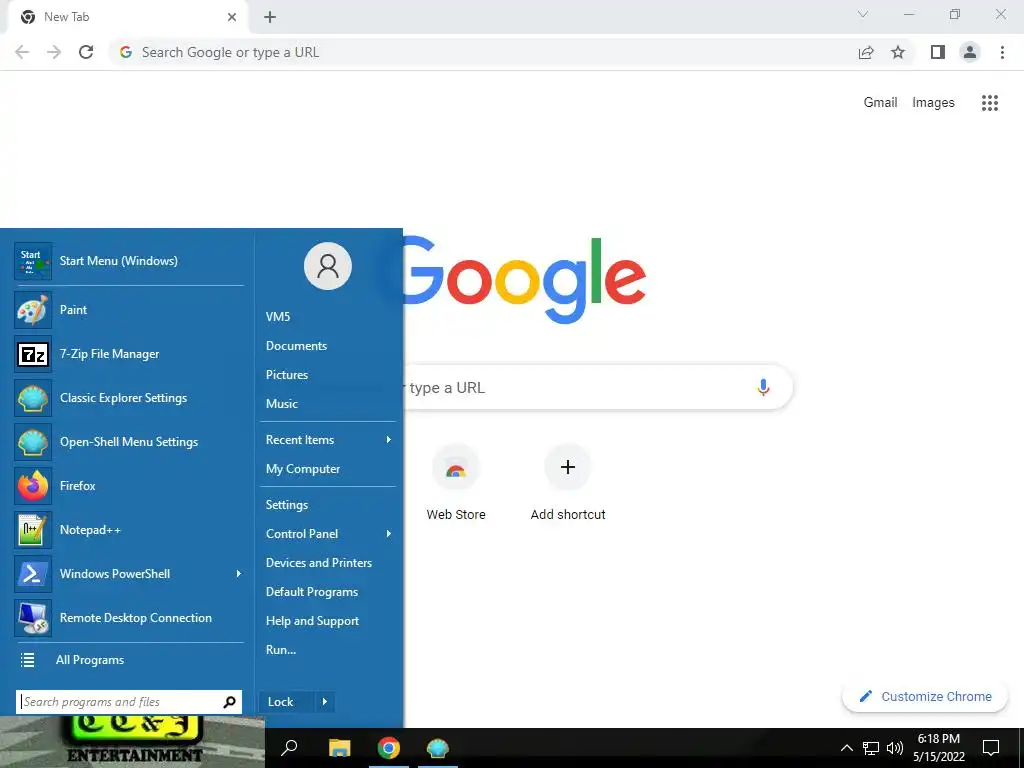
Task: Open a new tab with plus button
Action: point(270,17)
